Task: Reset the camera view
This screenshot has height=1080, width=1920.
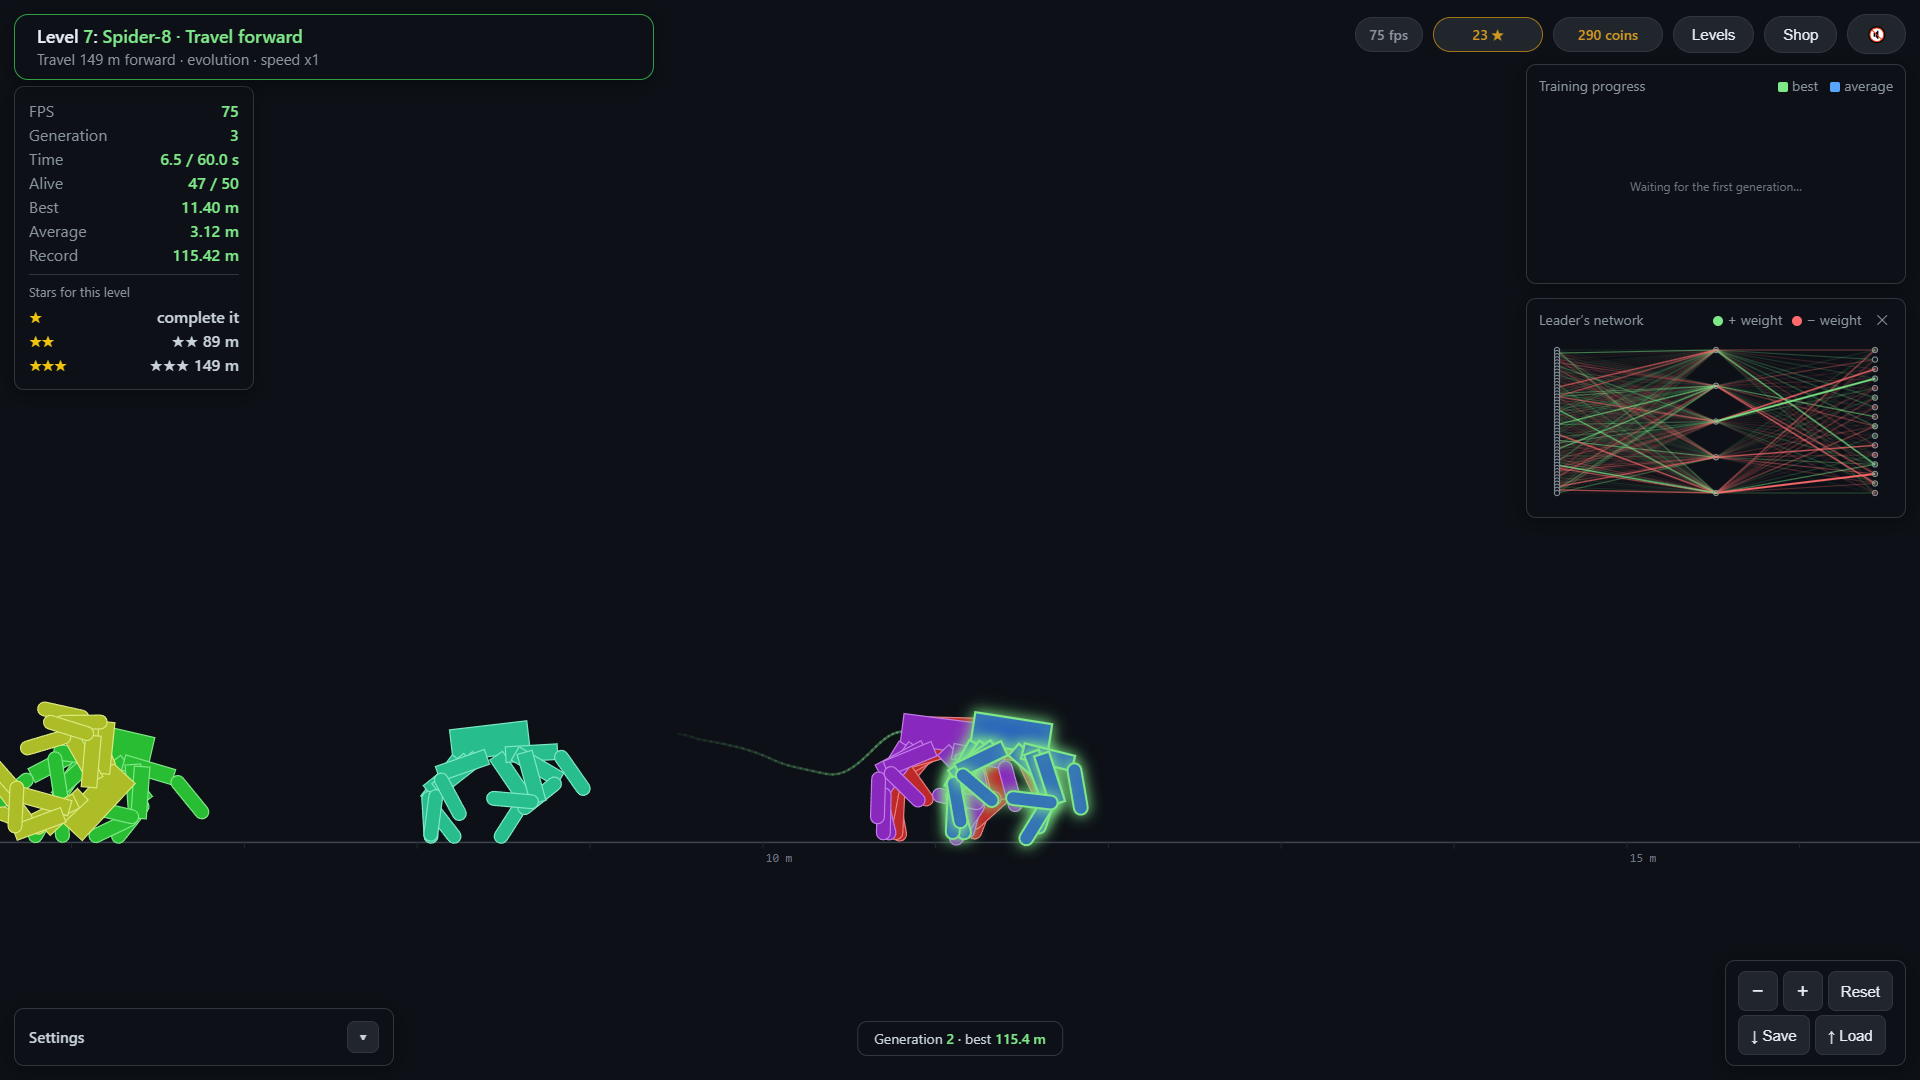Action: tap(1860, 991)
